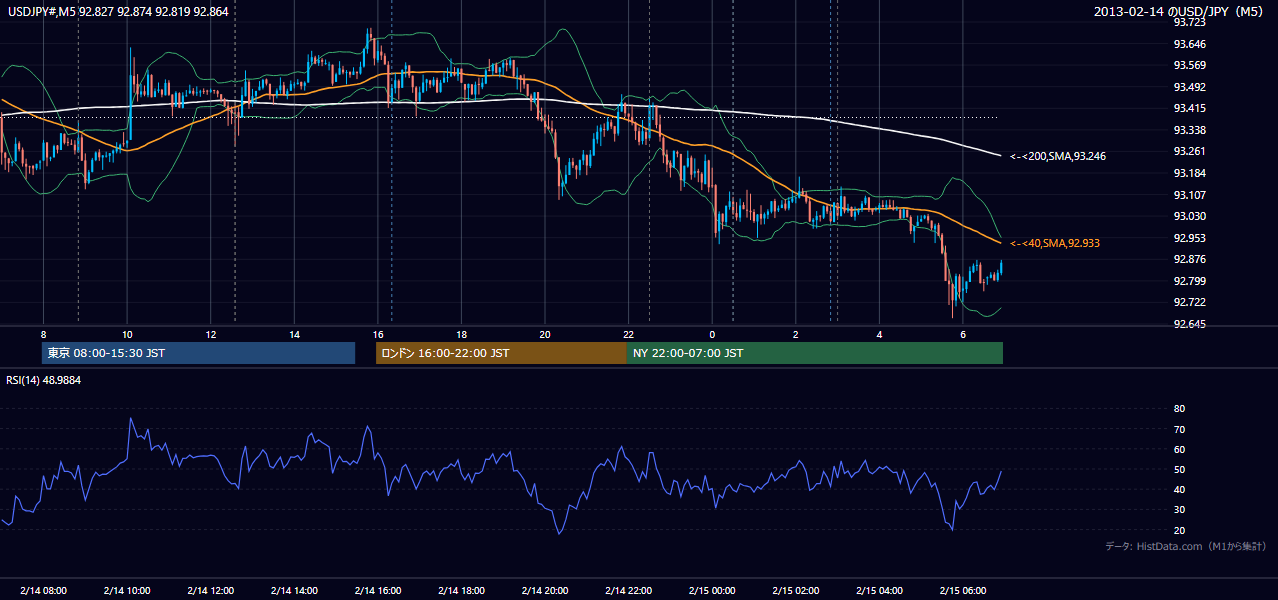Click the ロンドン 16:00-22:00 JST session bar

pyautogui.click(x=501, y=353)
